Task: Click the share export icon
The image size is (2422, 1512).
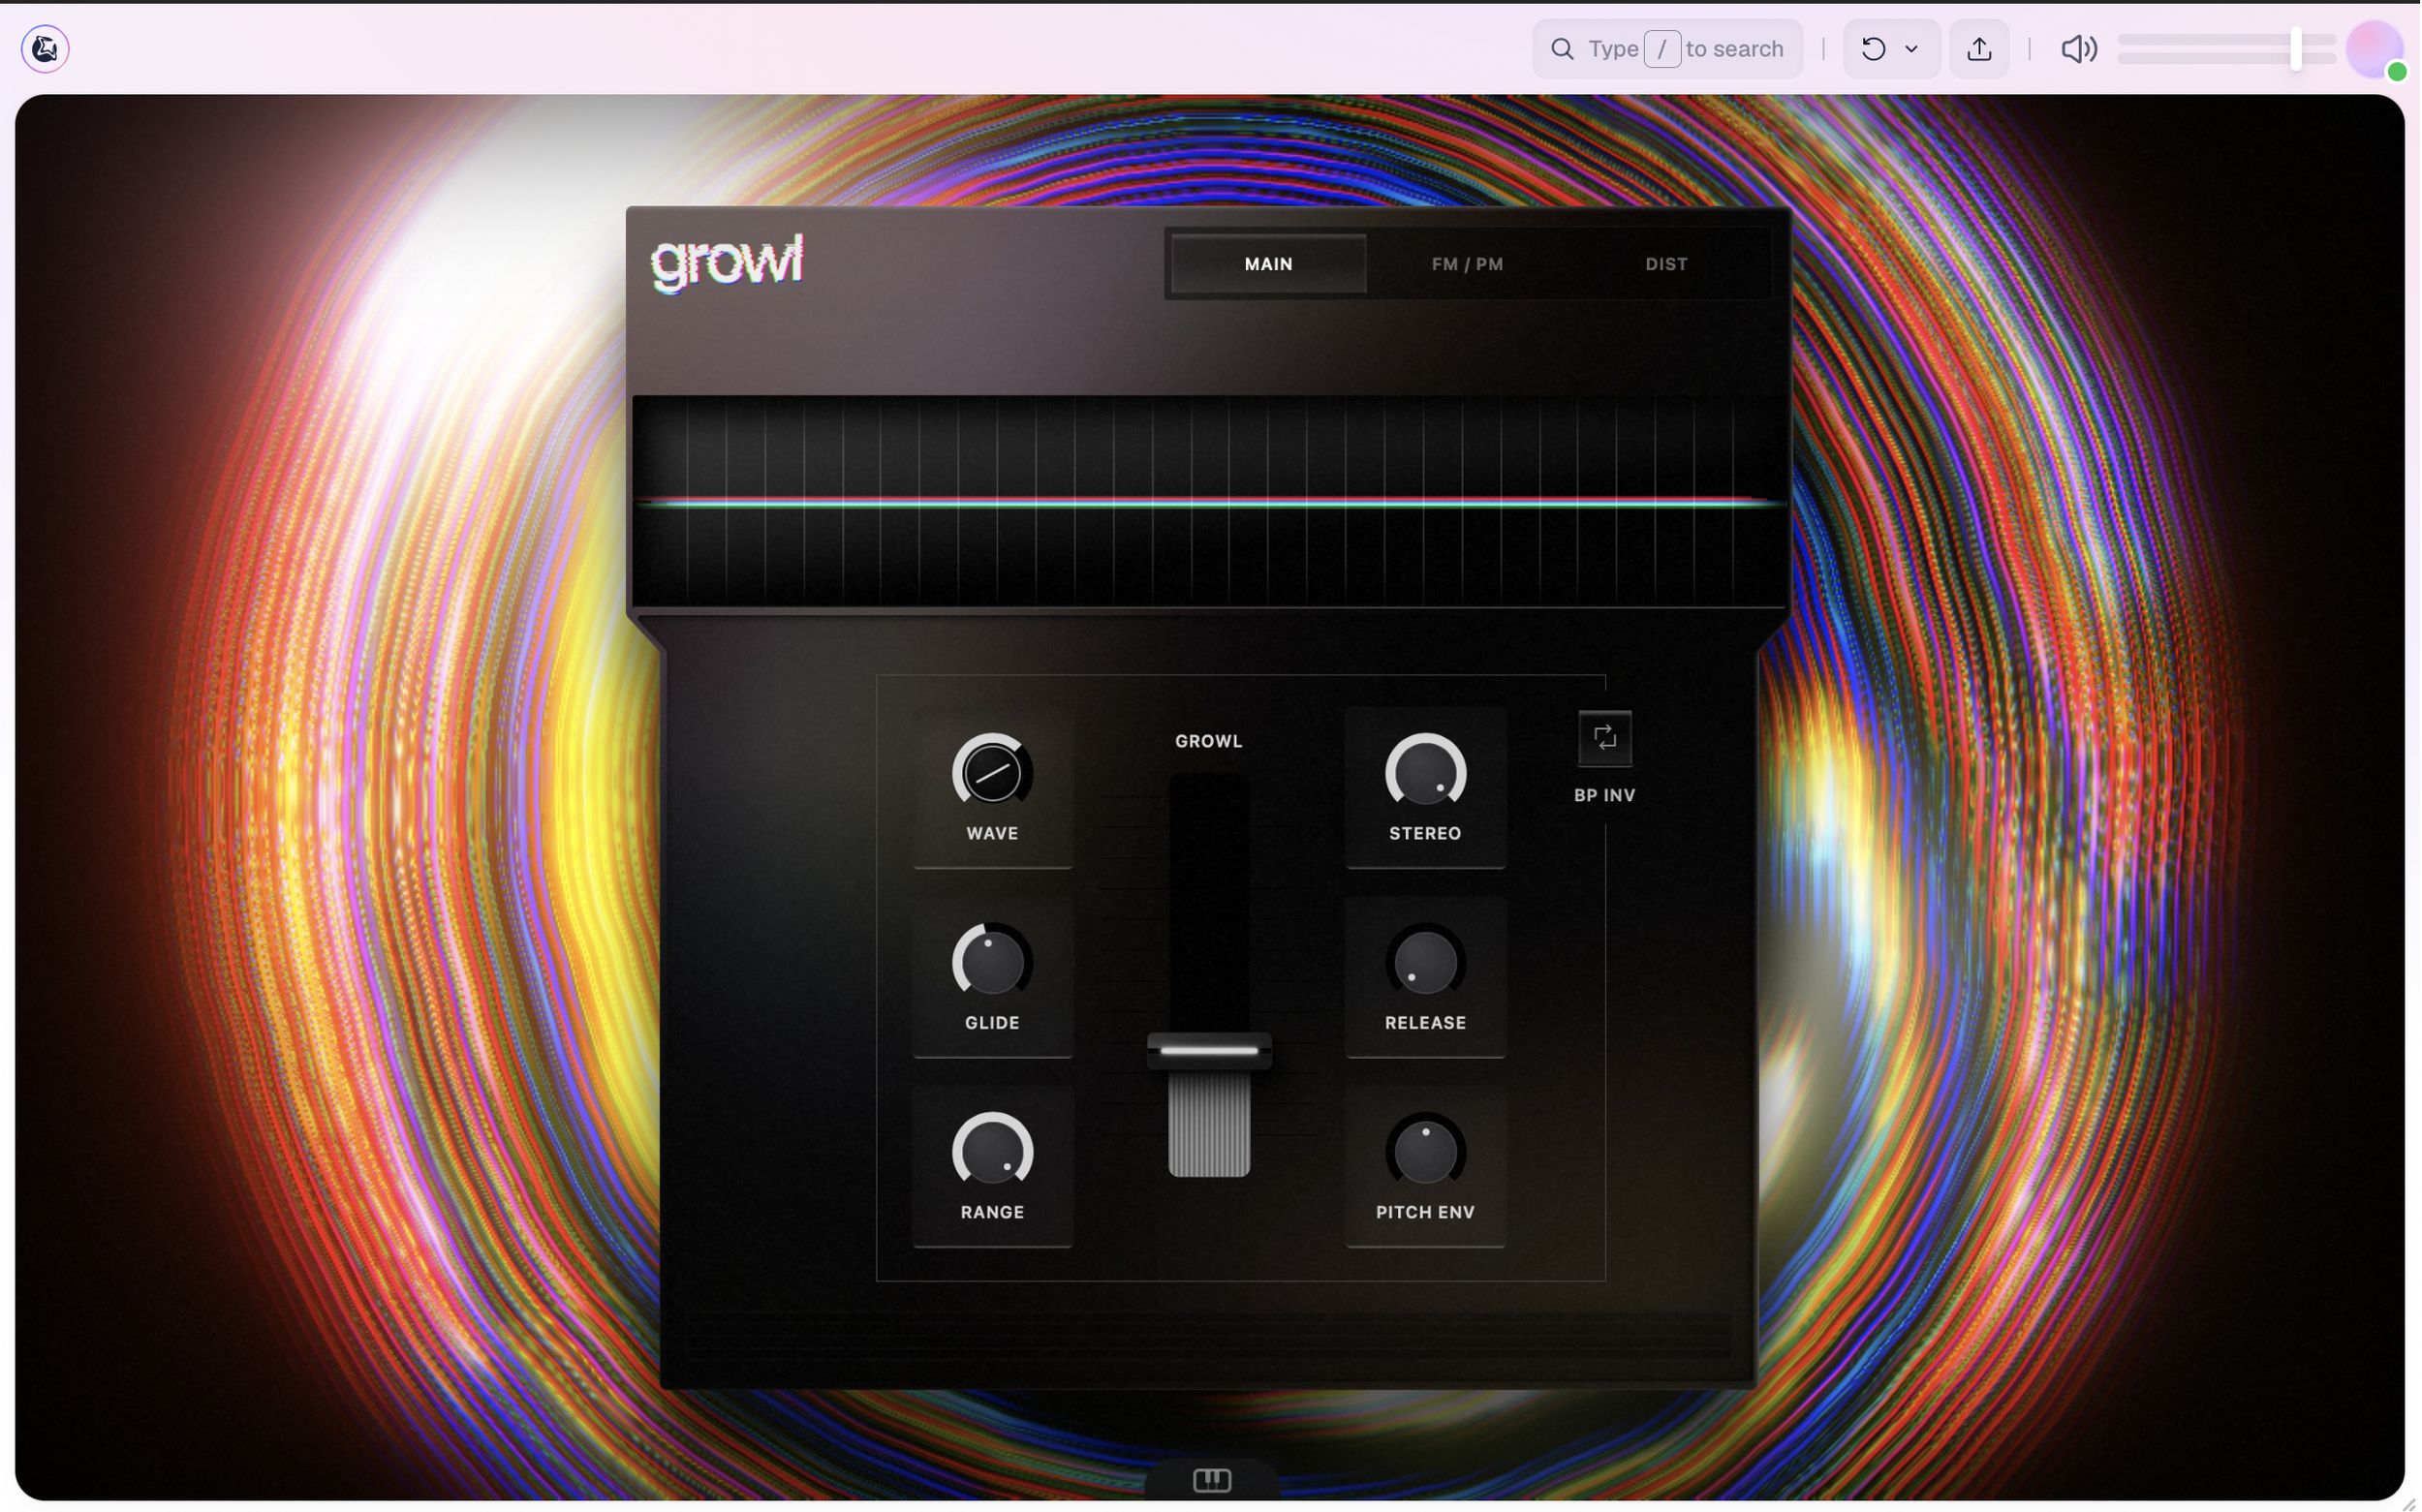Action: [1979, 48]
